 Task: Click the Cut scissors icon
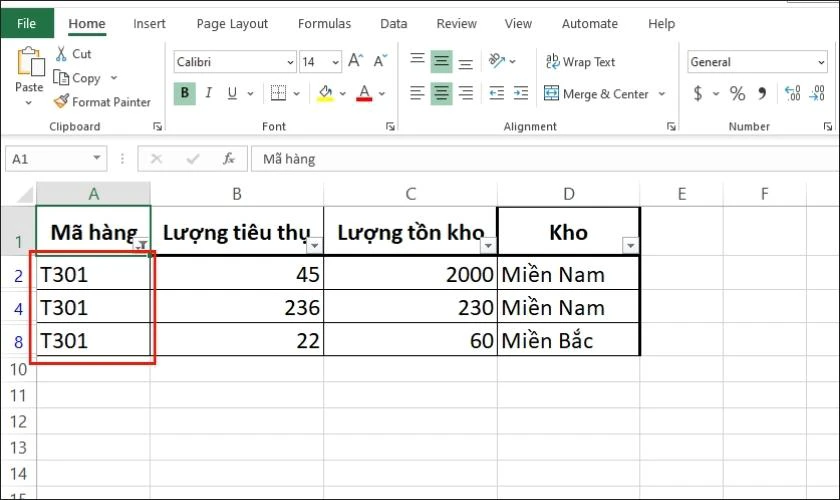coord(62,54)
